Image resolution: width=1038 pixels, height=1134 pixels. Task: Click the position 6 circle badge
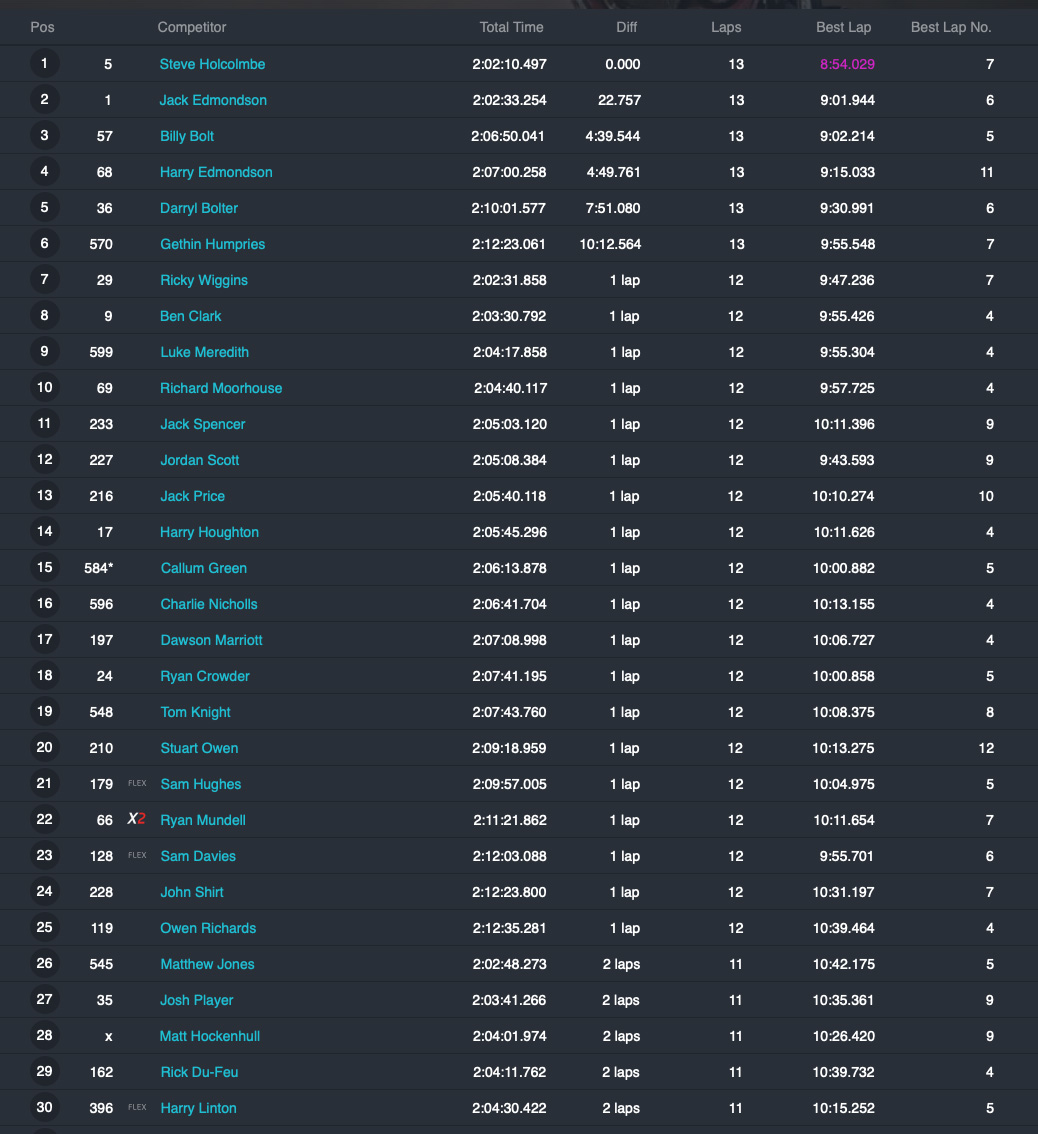(44, 244)
